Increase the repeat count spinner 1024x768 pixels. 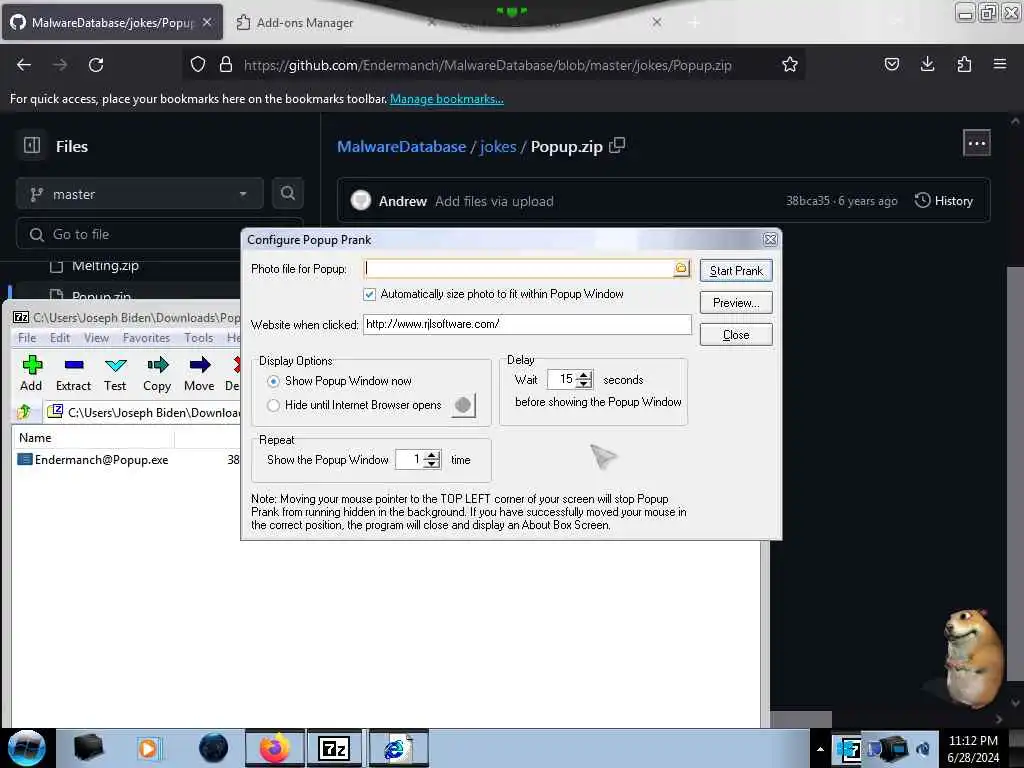pyautogui.click(x=432, y=455)
